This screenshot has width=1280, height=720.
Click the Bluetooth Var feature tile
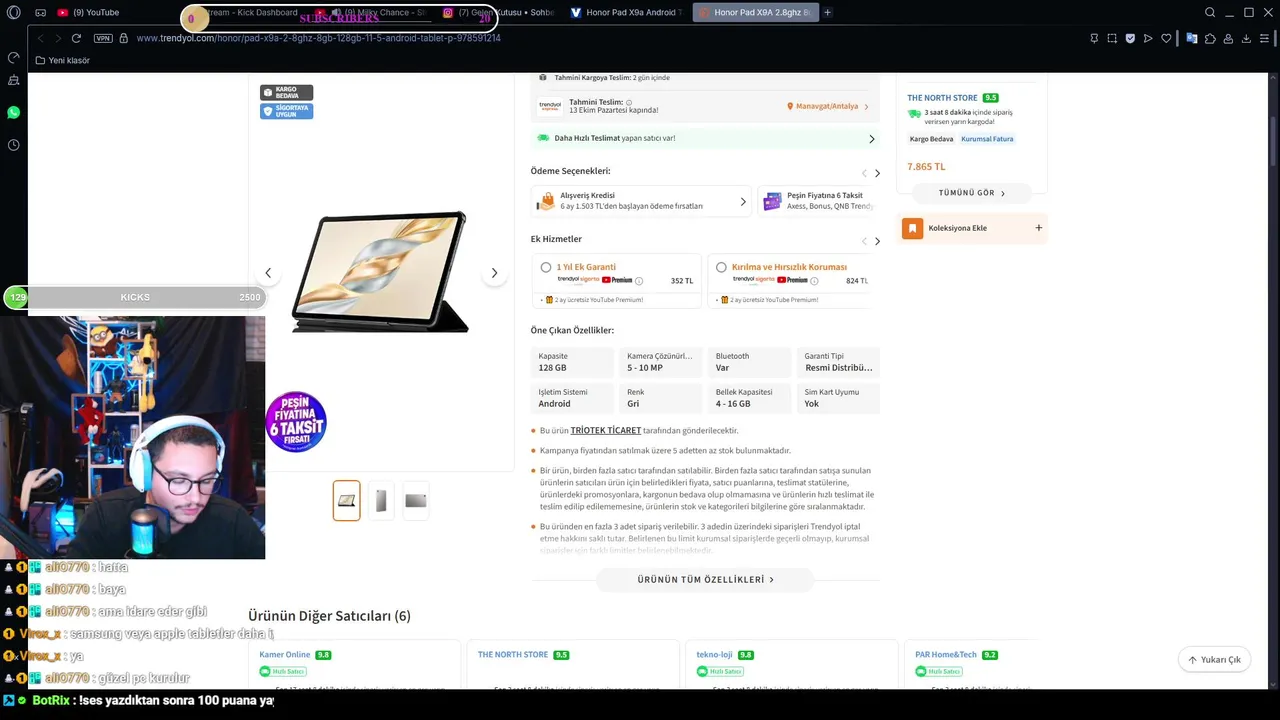749,362
